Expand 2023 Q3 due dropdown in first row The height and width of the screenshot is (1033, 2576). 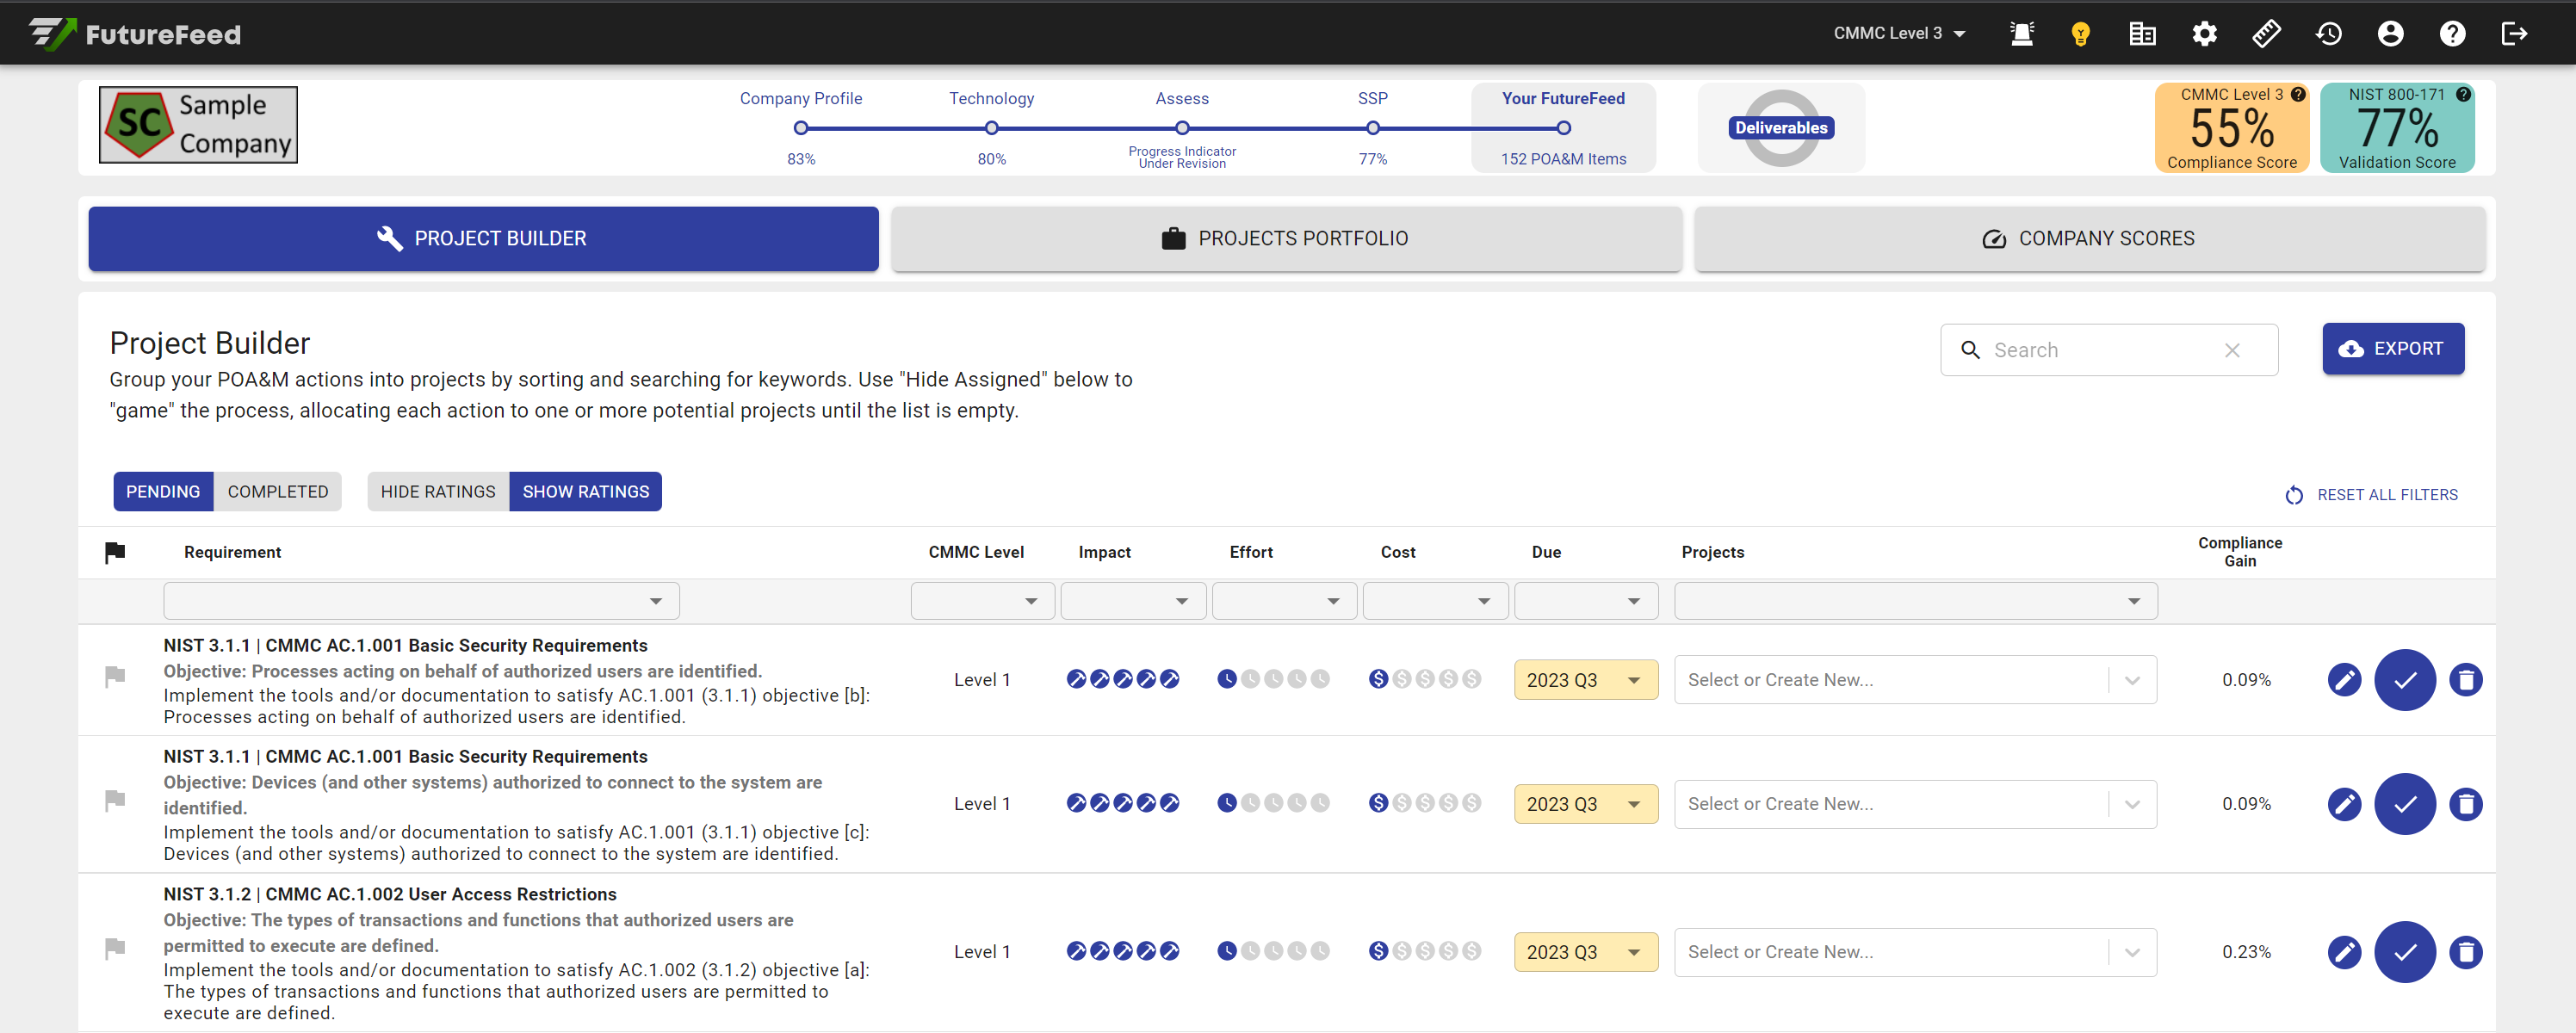point(1585,680)
